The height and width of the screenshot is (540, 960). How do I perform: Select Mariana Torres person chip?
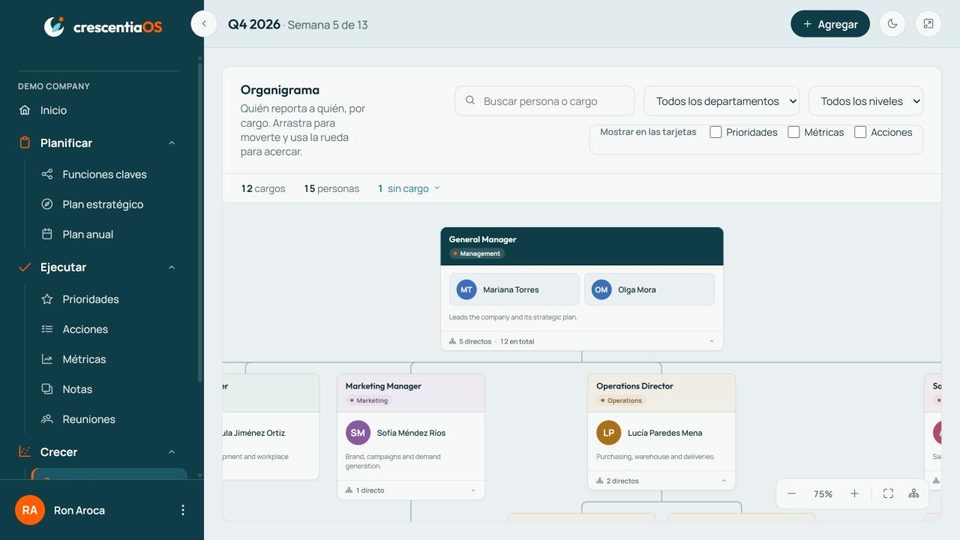[514, 290]
